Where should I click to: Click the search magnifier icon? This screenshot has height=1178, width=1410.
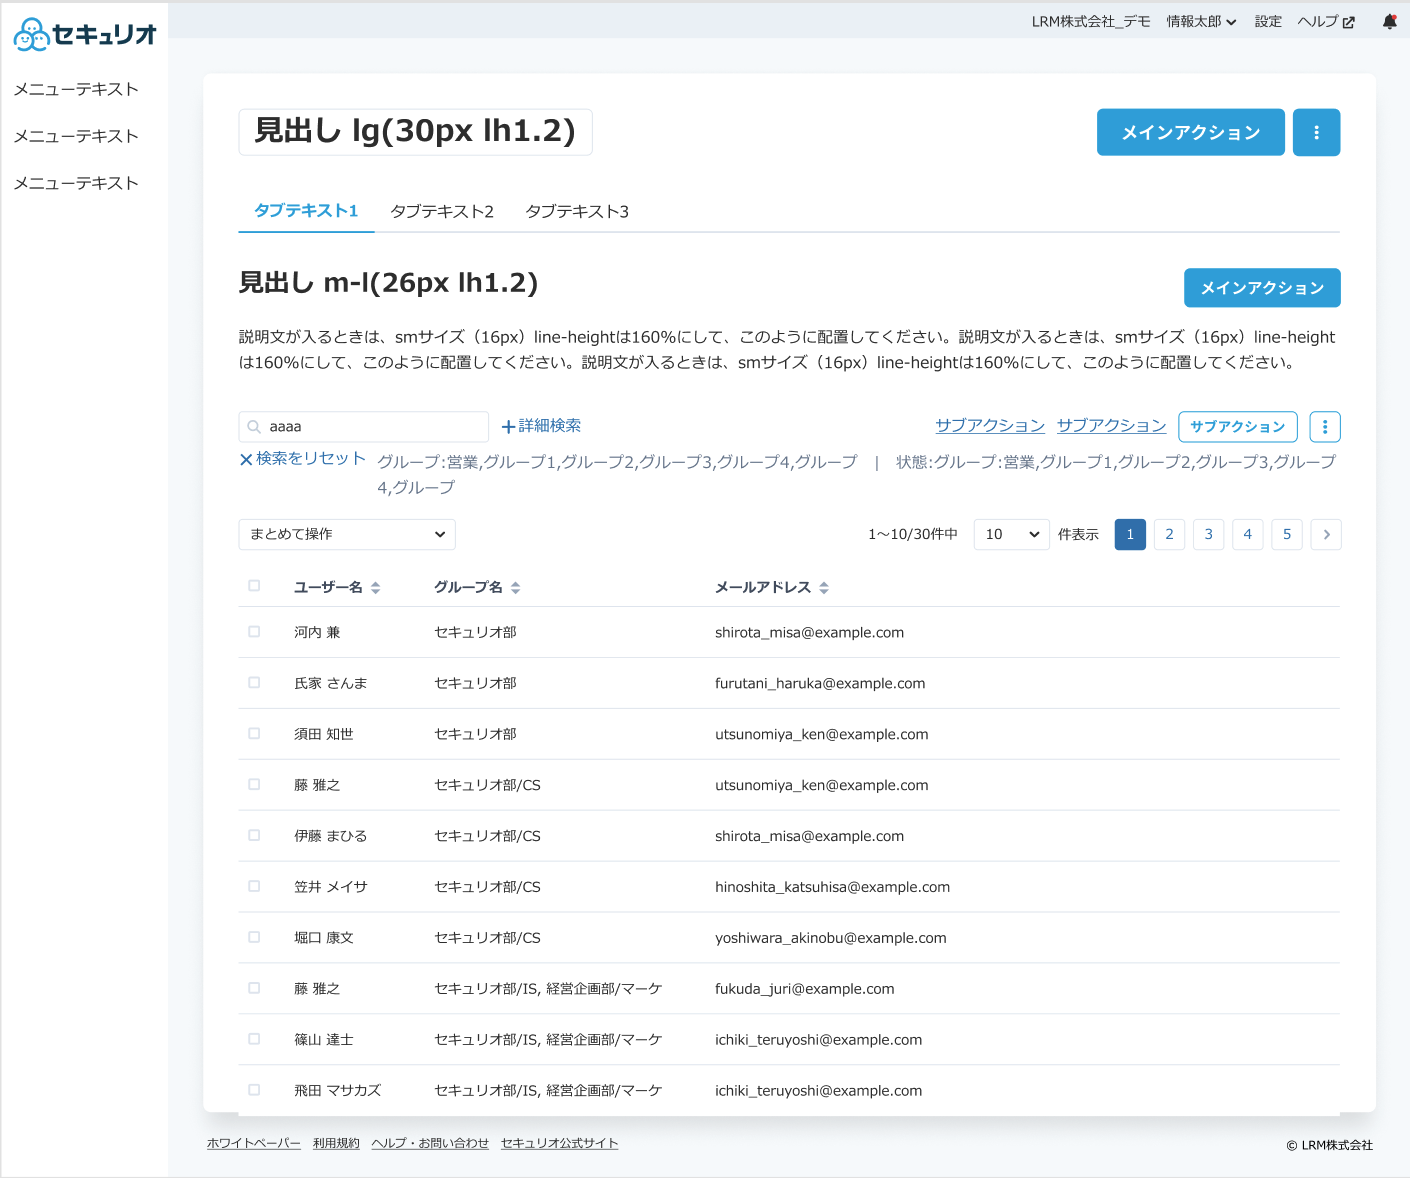tap(254, 427)
